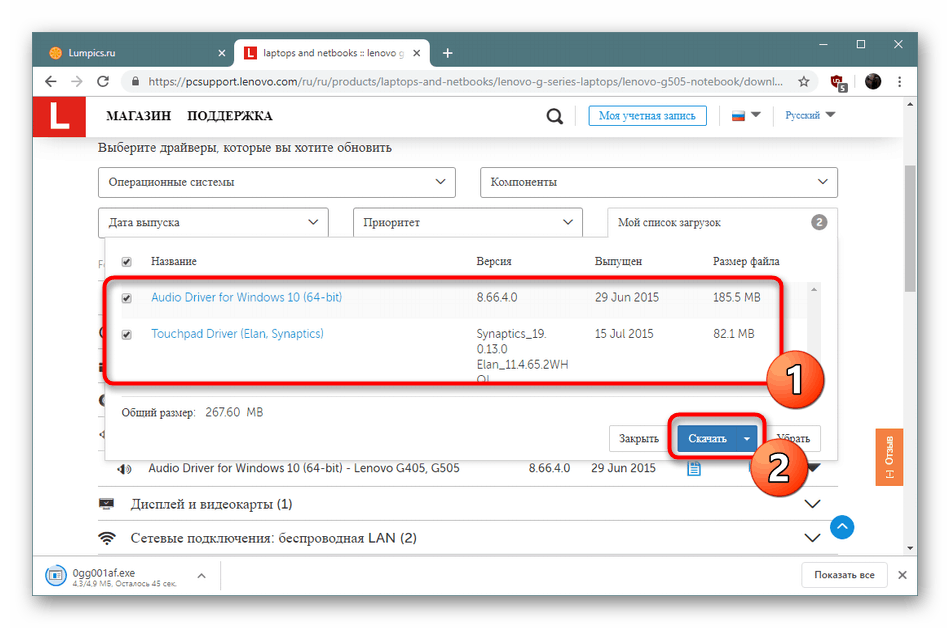Open 0gg001af.exe download item options arrow

[202, 576]
